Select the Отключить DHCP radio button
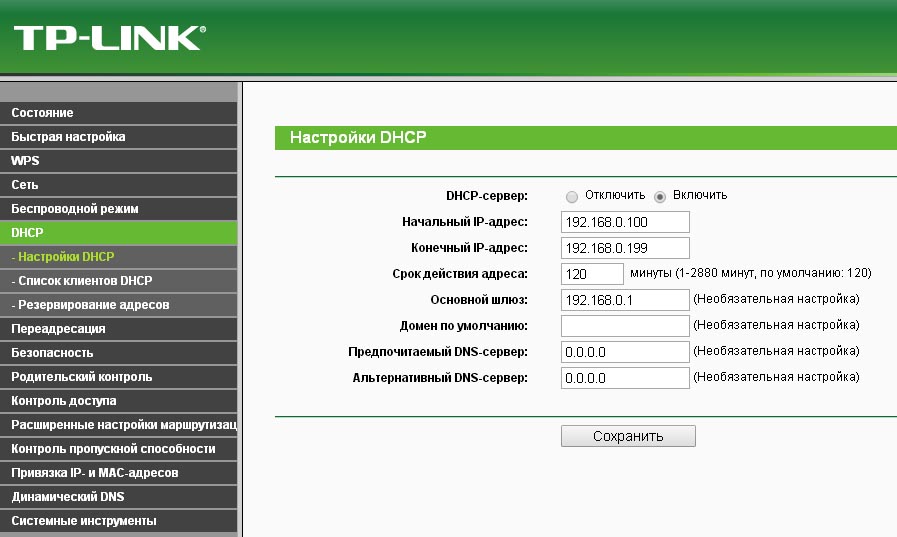 tap(572, 196)
